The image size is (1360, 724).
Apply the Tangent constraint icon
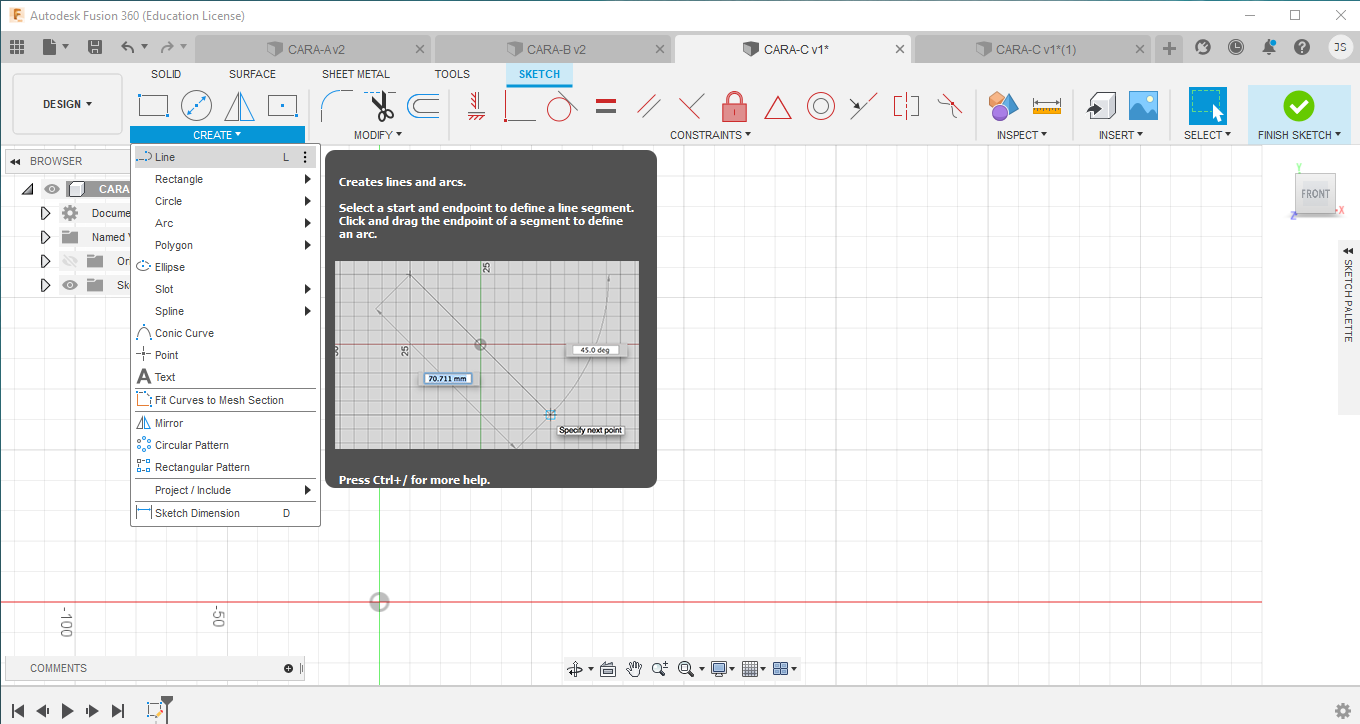coord(562,105)
